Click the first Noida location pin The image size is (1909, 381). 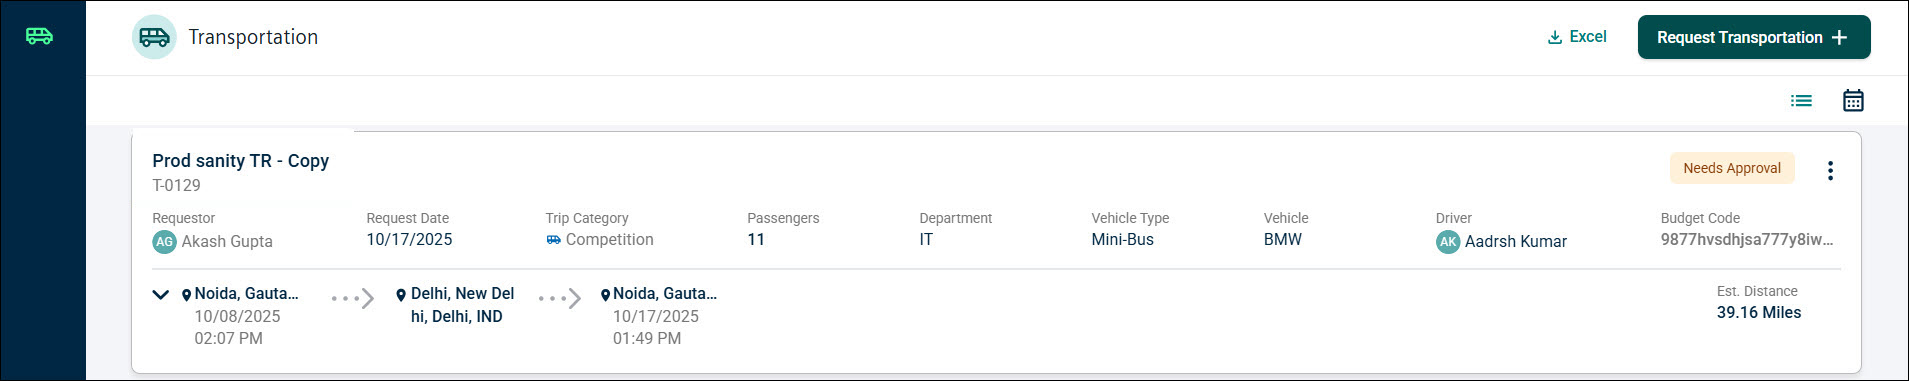click(186, 295)
